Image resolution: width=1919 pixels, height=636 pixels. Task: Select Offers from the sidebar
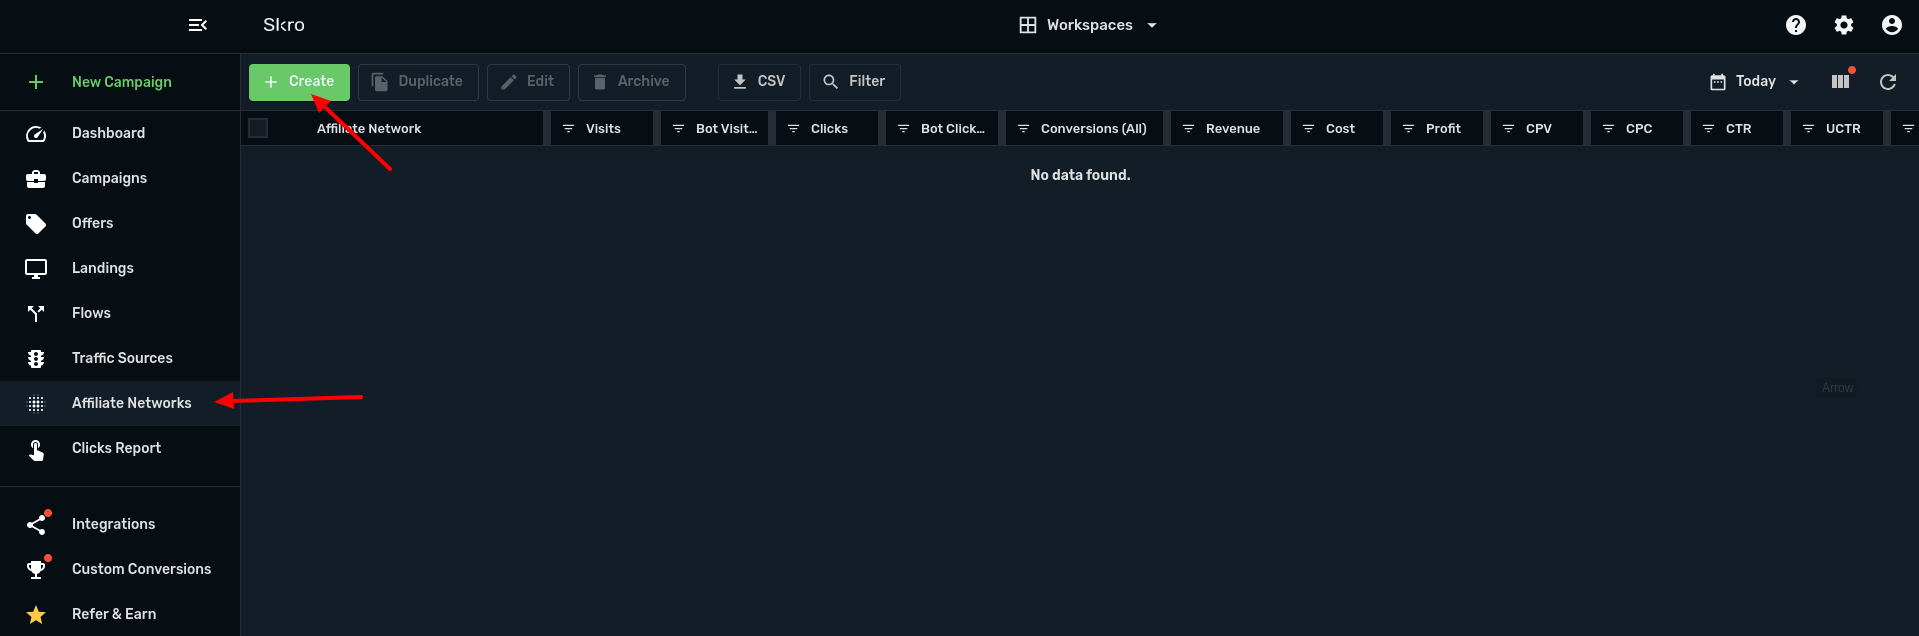tap(92, 223)
